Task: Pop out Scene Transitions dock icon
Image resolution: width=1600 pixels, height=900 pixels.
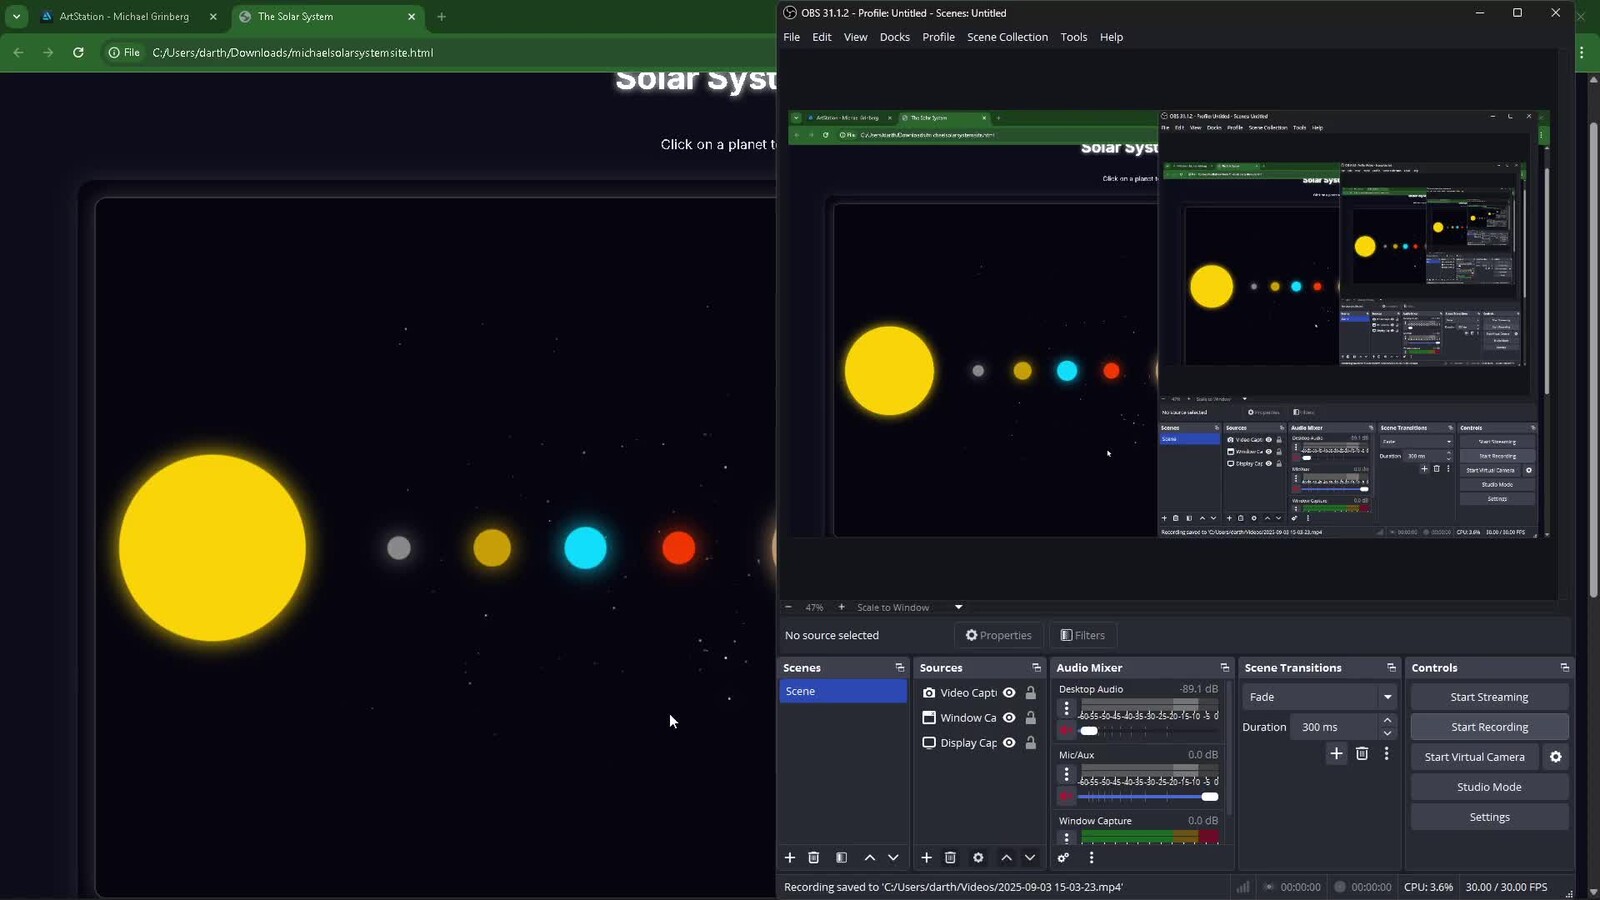Action: point(1392,668)
